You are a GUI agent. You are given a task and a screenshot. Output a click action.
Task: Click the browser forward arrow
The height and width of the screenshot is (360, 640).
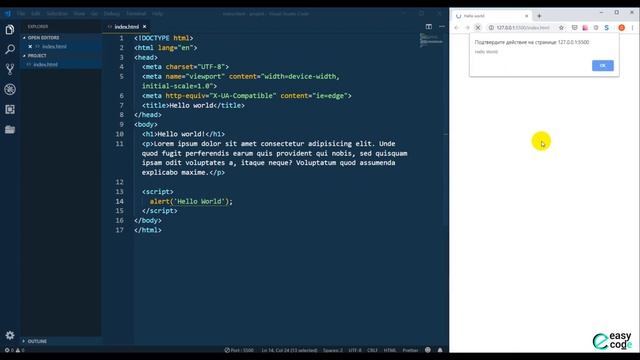pos(467,28)
